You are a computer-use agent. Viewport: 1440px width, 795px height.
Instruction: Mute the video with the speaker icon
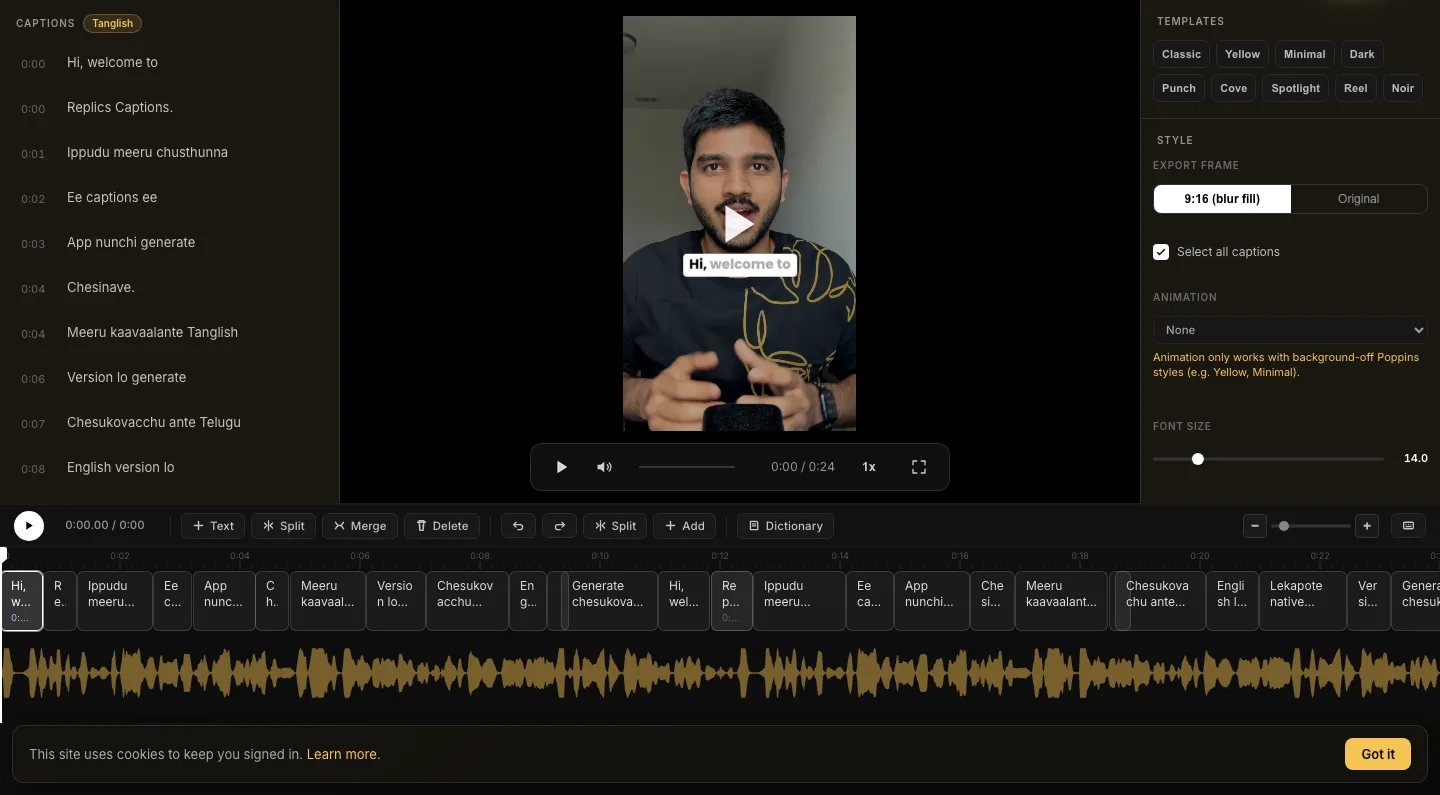(x=604, y=467)
